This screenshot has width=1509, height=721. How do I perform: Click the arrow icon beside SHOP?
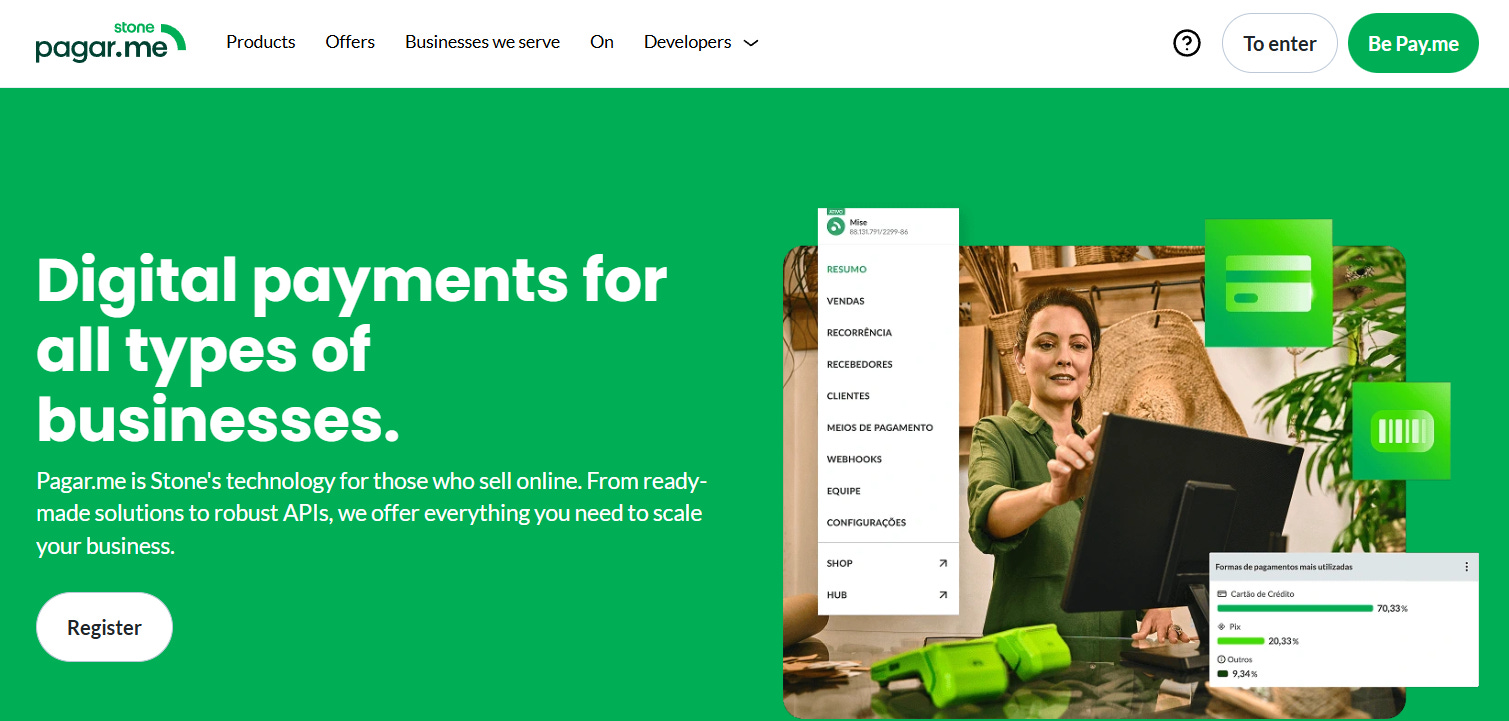[942, 563]
